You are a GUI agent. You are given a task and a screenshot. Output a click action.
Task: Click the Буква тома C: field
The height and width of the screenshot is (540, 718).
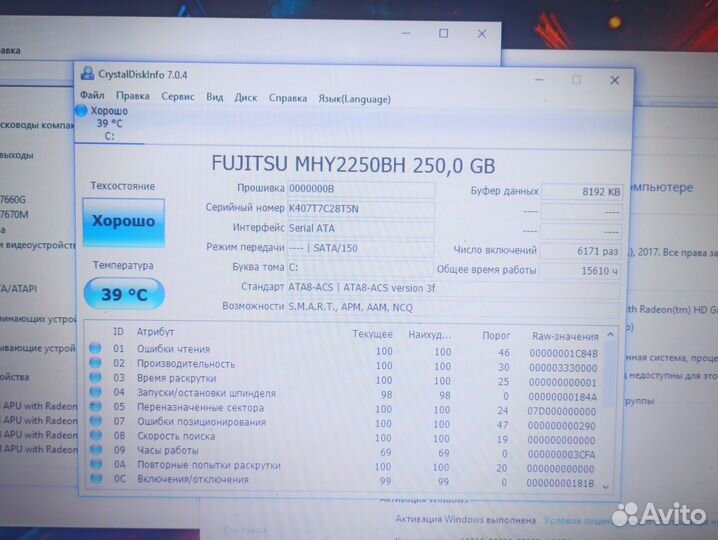tap(361, 267)
